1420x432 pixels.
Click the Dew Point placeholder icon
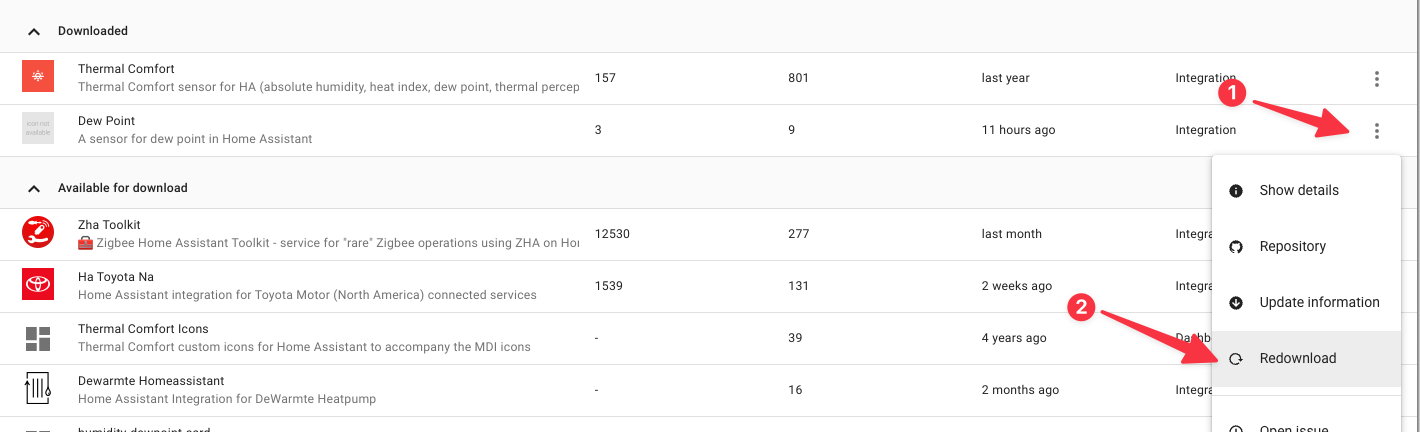[x=38, y=129]
